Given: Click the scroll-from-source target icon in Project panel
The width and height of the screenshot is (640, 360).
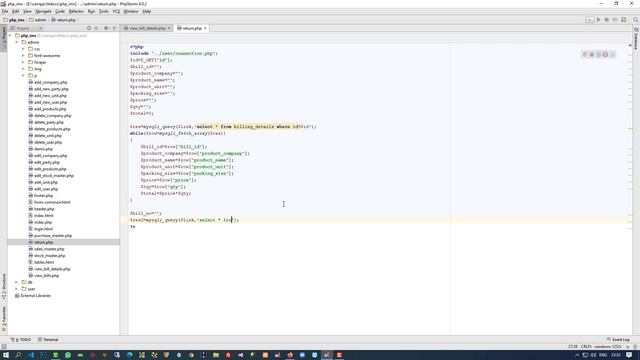Looking at the screenshot, I should pos(89,28).
